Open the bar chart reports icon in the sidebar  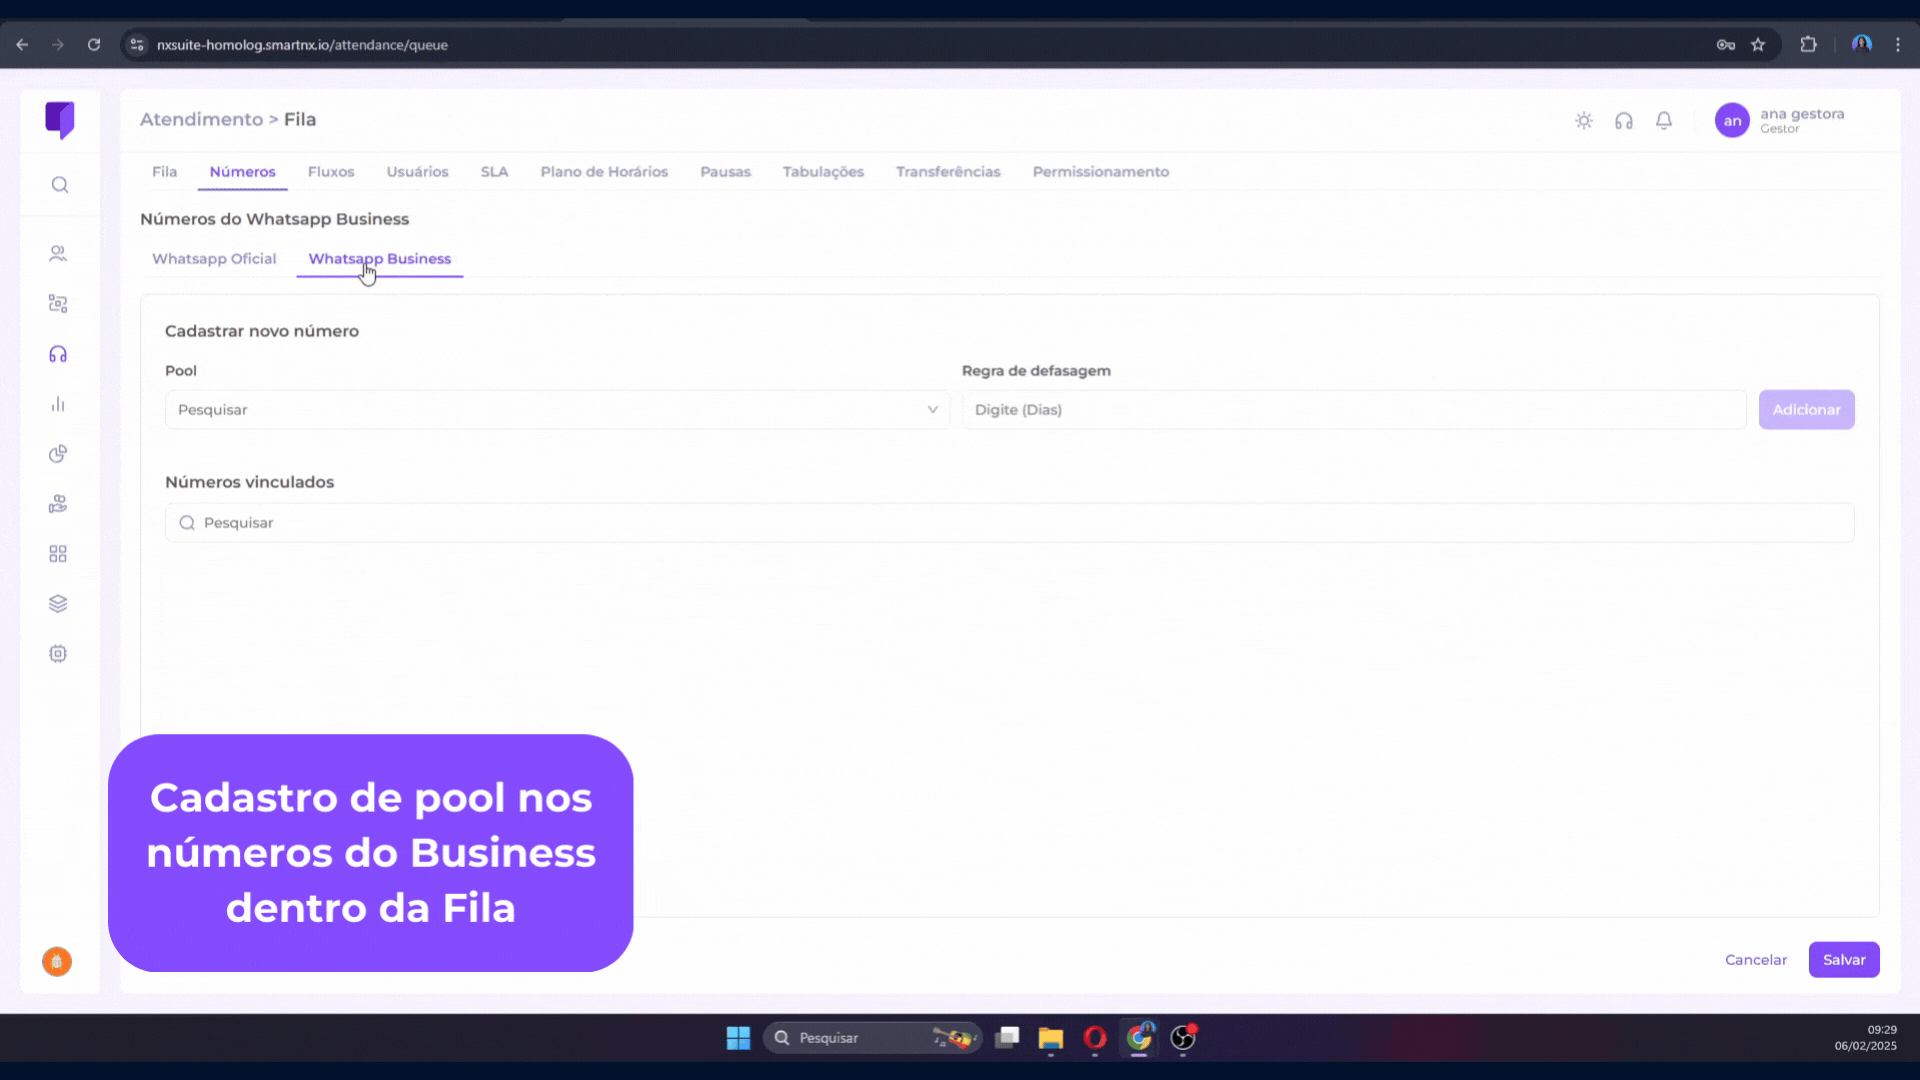(x=58, y=404)
